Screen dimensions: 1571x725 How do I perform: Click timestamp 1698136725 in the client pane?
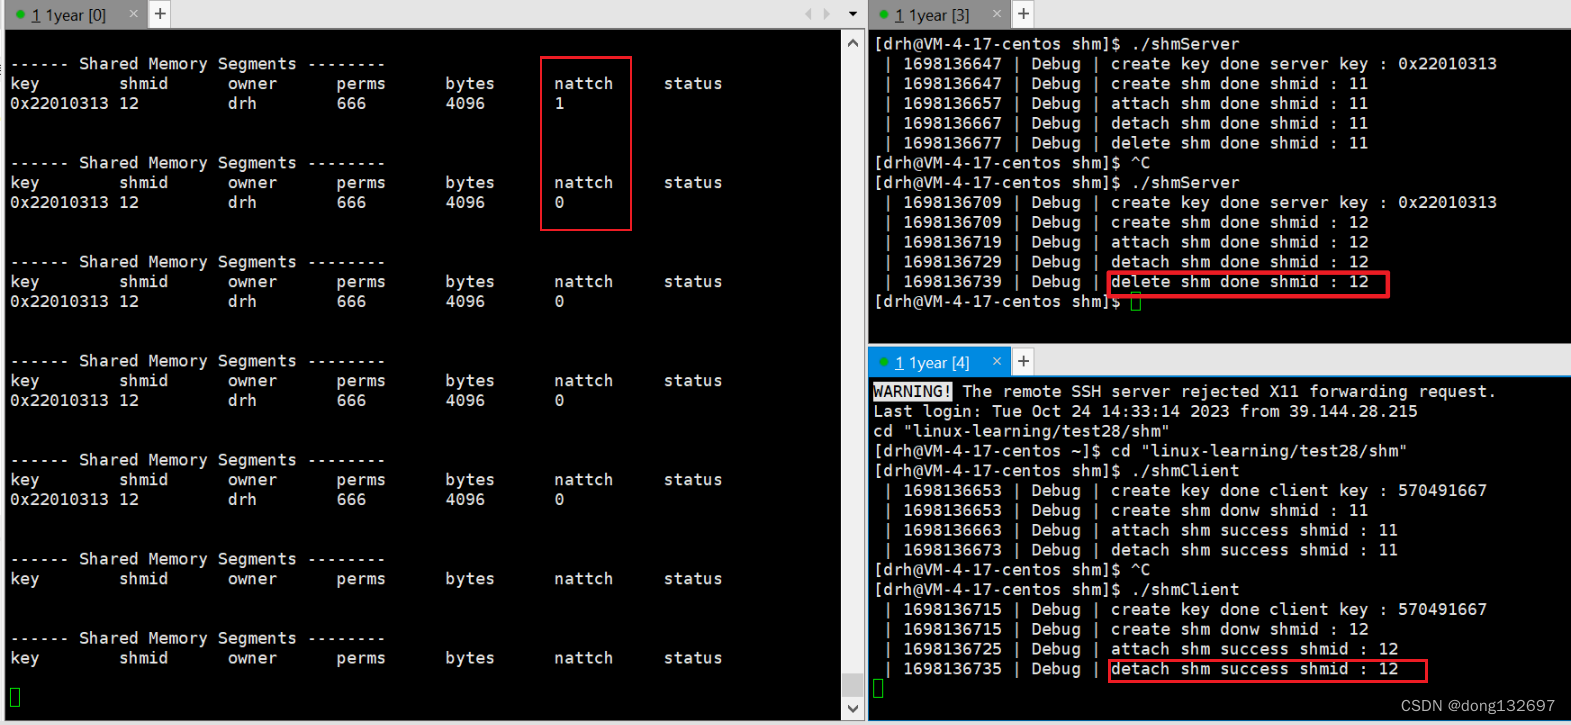pyautogui.click(x=952, y=649)
